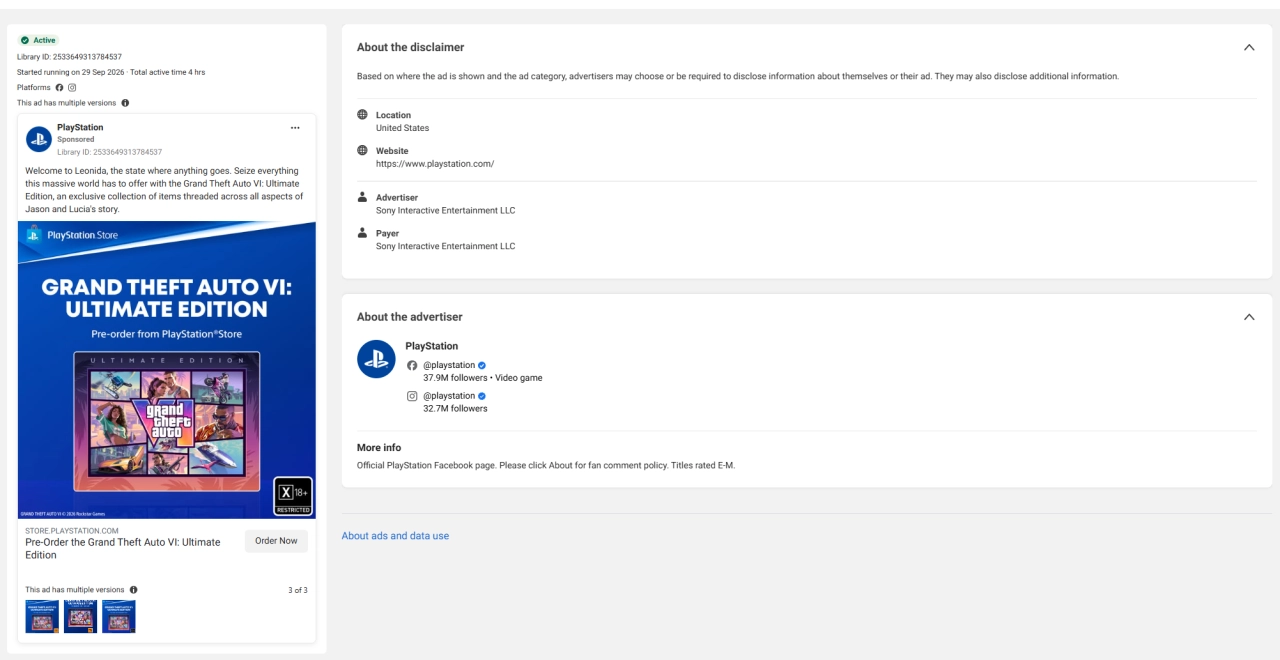Click the person icon beside Advertiser
Viewport: 1280px width, 660px height.
point(362,197)
